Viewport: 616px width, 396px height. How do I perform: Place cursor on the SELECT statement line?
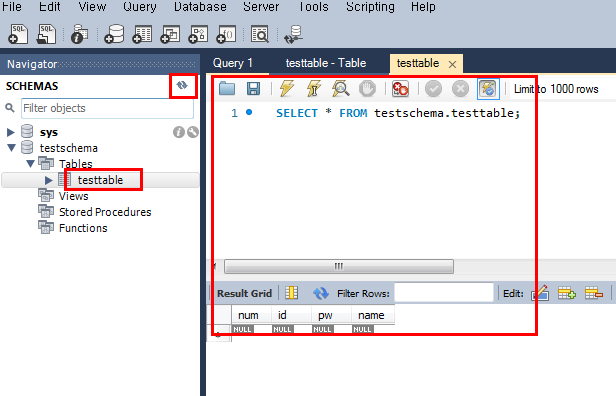click(x=398, y=113)
